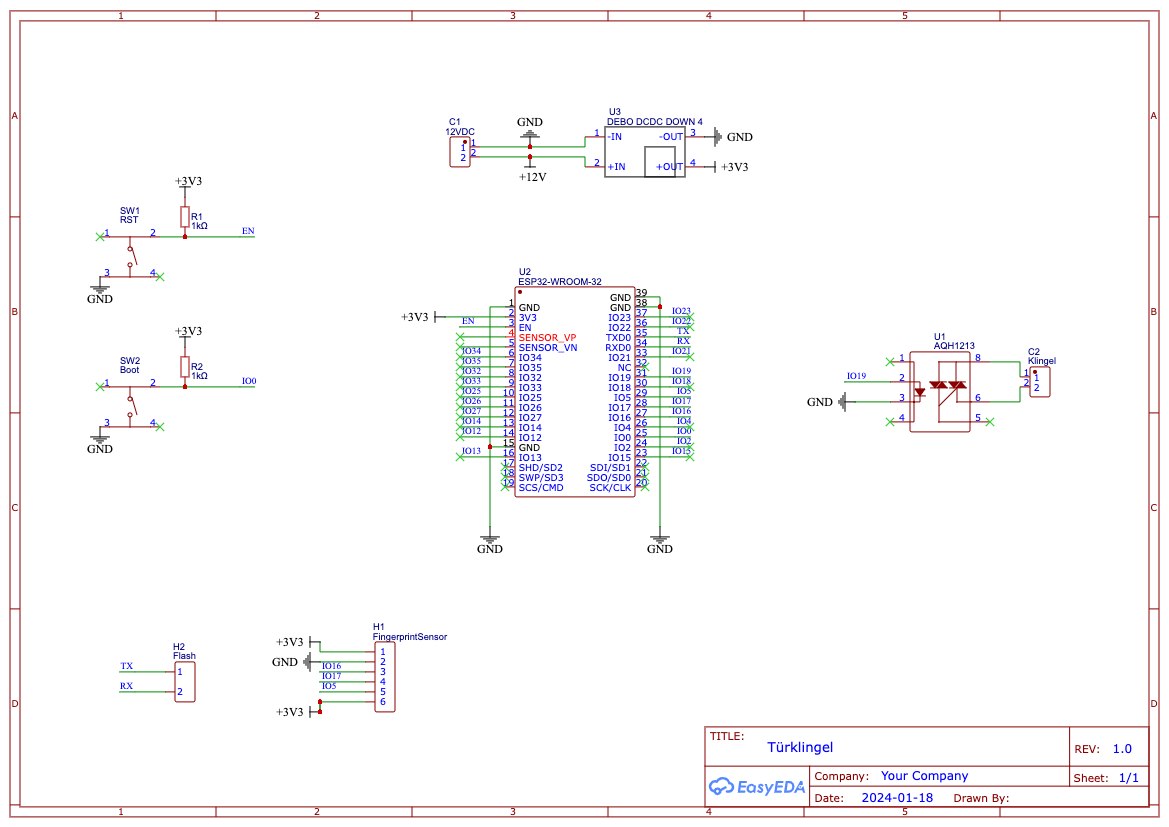Viewport: 1169px width, 827px height.
Task: Select the DEBO DCDC DOWN 4 module
Action: pyautogui.click(x=644, y=152)
